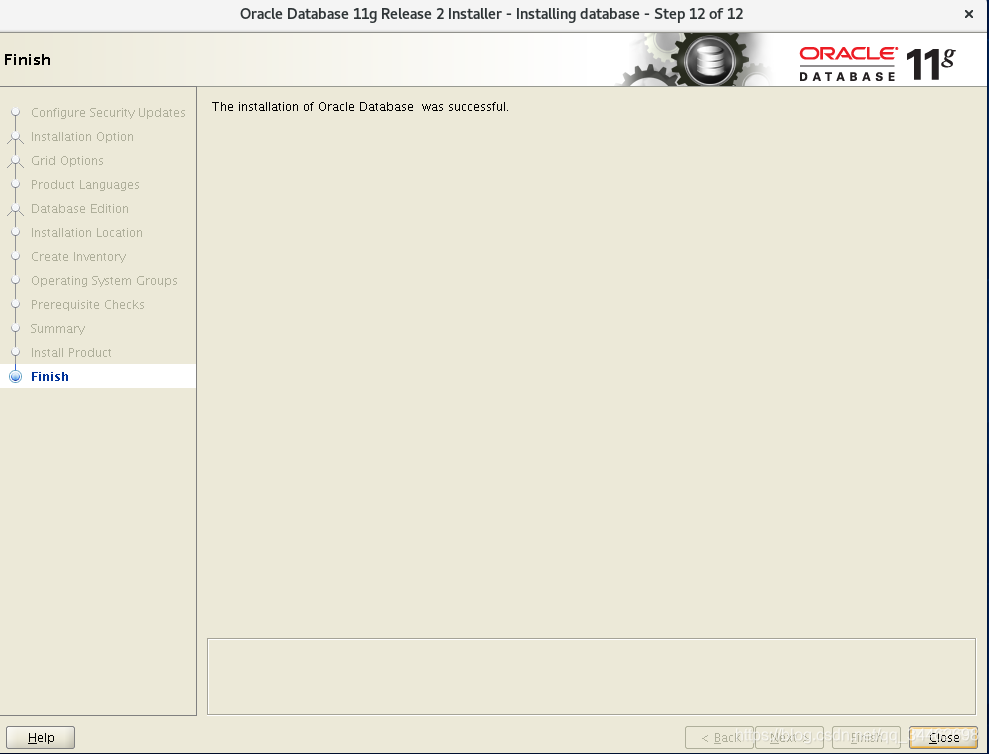The image size is (989, 754).
Task: Close the installer window with X
Action: tap(969, 14)
